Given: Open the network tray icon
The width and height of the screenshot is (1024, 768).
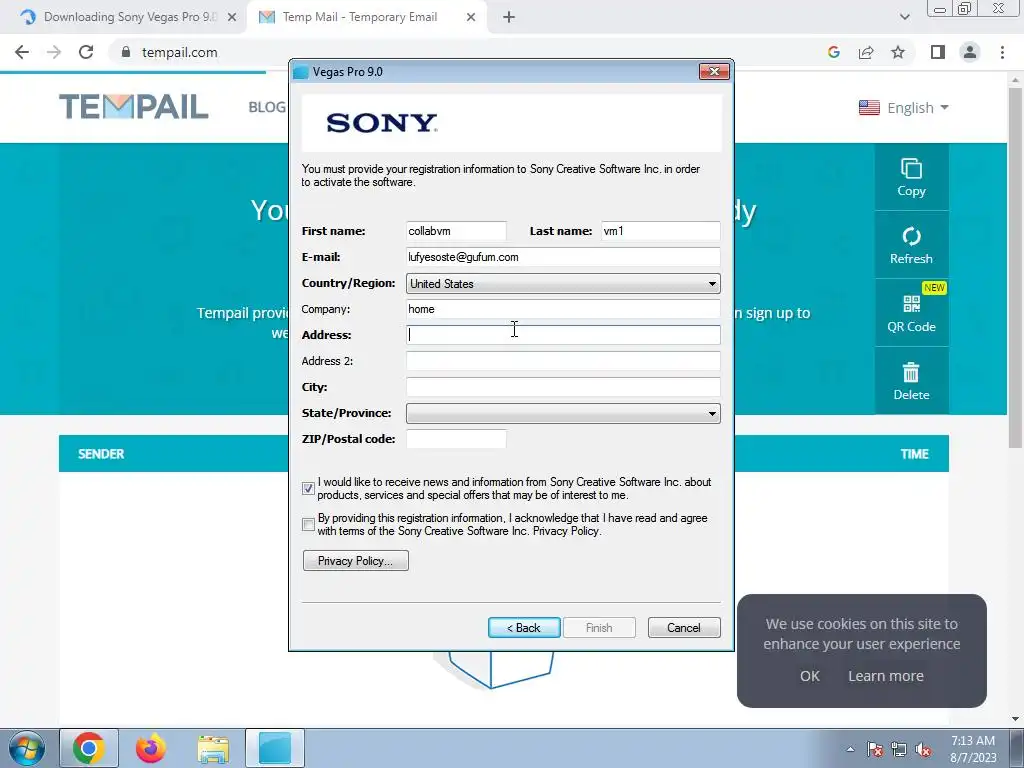Looking at the screenshot, I should (x=899, y=749).
